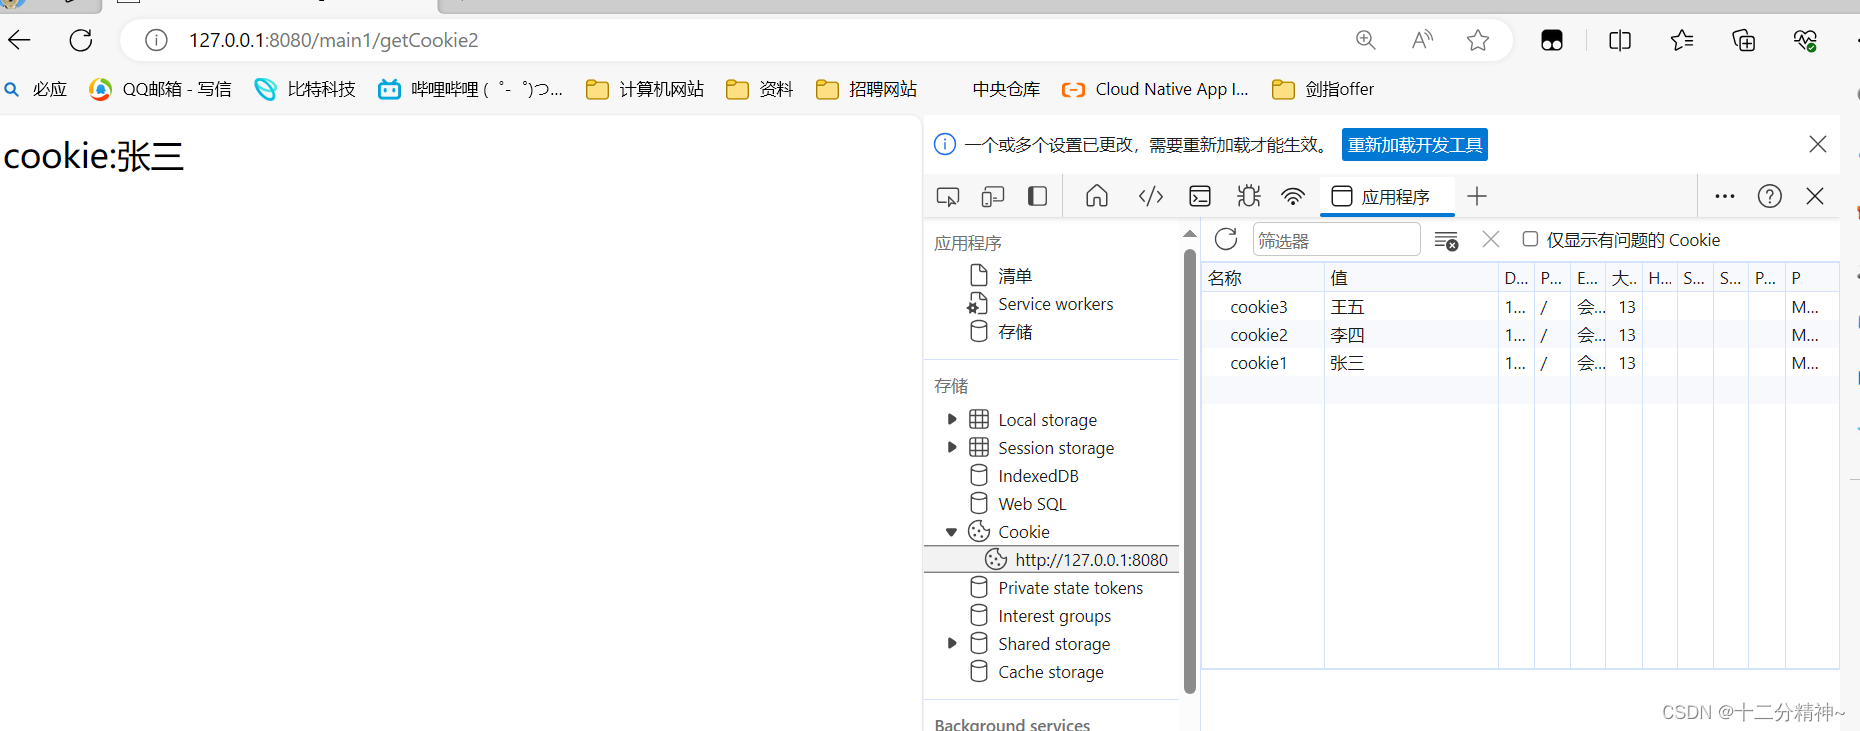Expand Local storage tree node

(952, 419)
